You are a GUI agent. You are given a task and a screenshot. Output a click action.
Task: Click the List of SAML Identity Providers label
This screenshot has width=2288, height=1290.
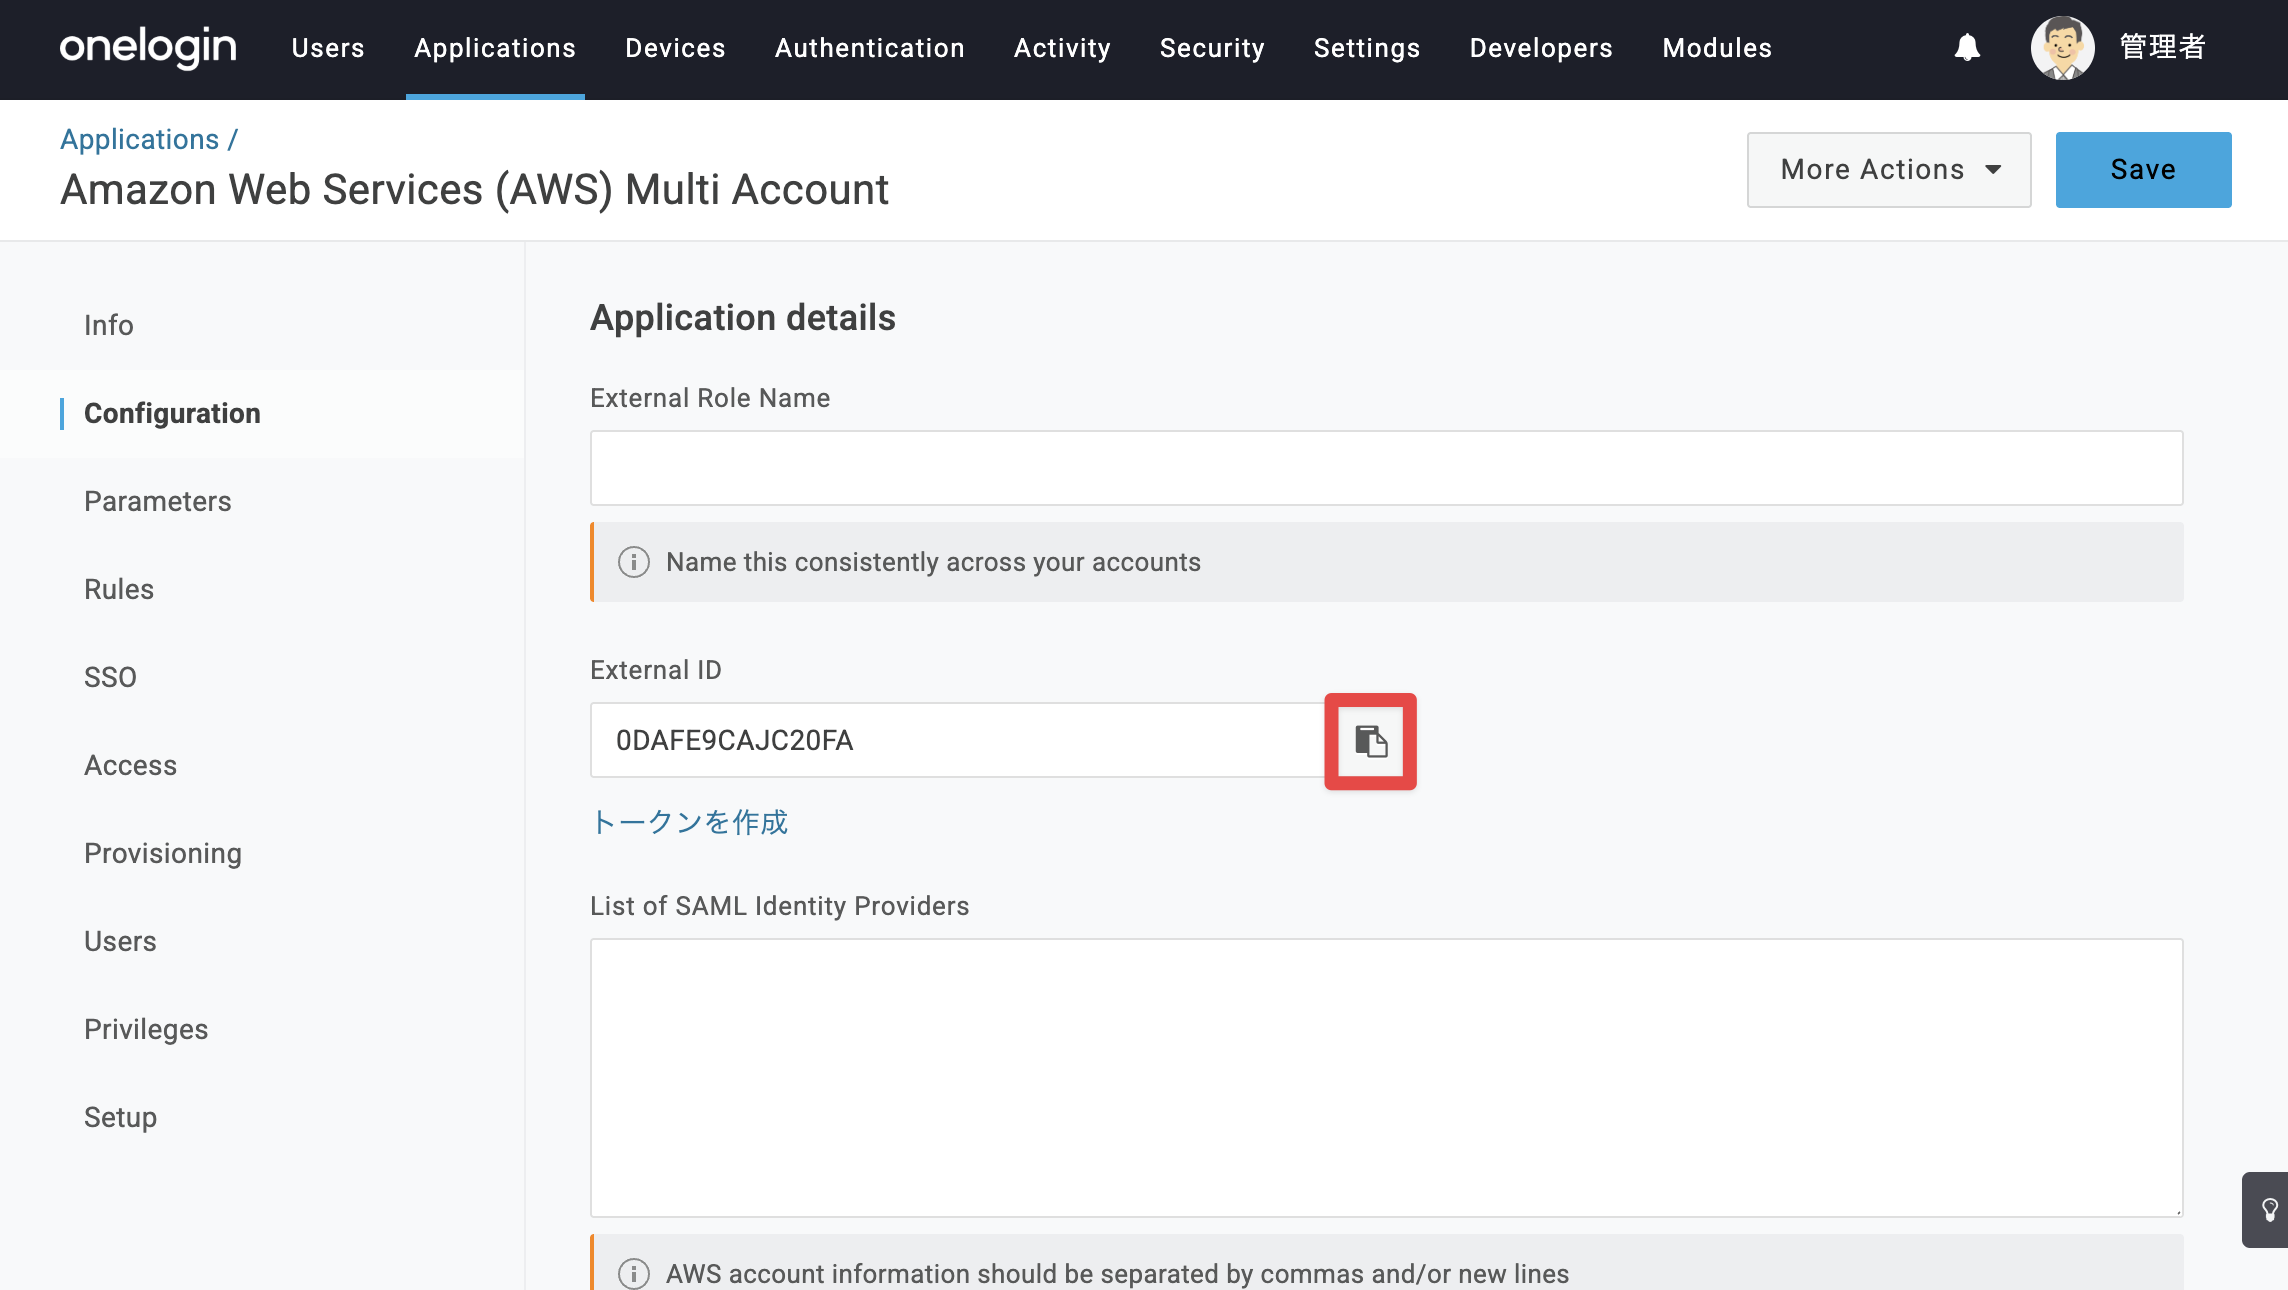[x=779, y=906]
